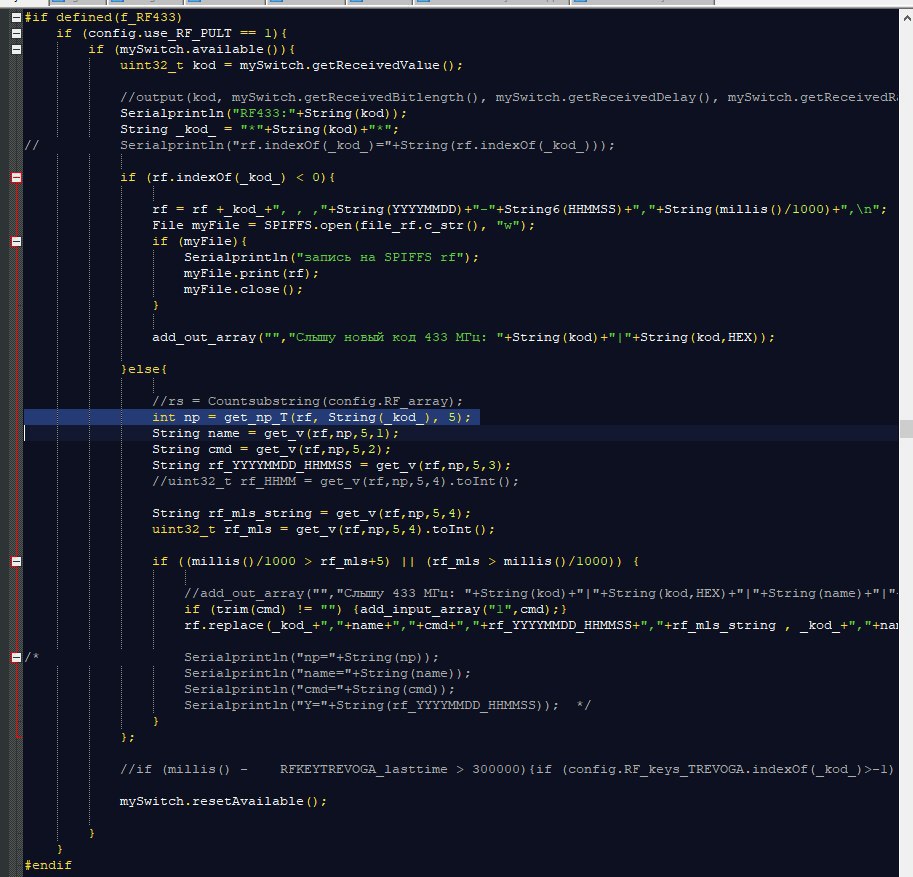Viewport: 913px width, 877px height.
Task: Click the line 'myFile.print(rf);'
Action: [x=251, y=273]
